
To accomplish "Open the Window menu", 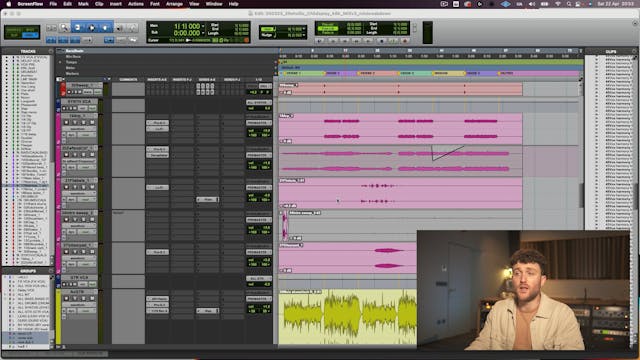I will coord(214,4).
